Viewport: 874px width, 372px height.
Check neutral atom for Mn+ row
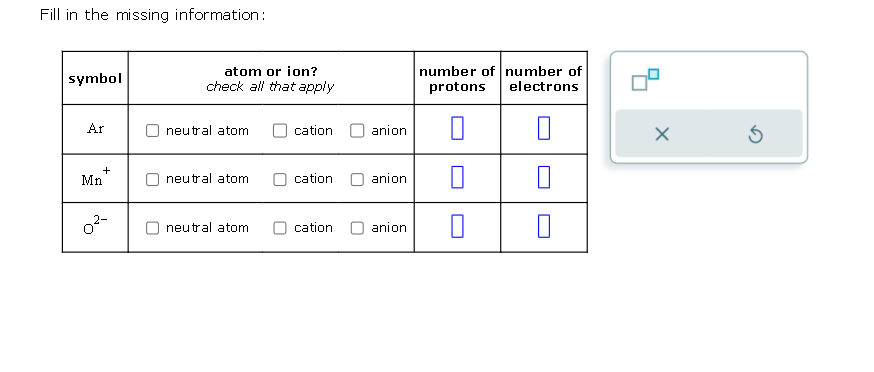point(152,179)
